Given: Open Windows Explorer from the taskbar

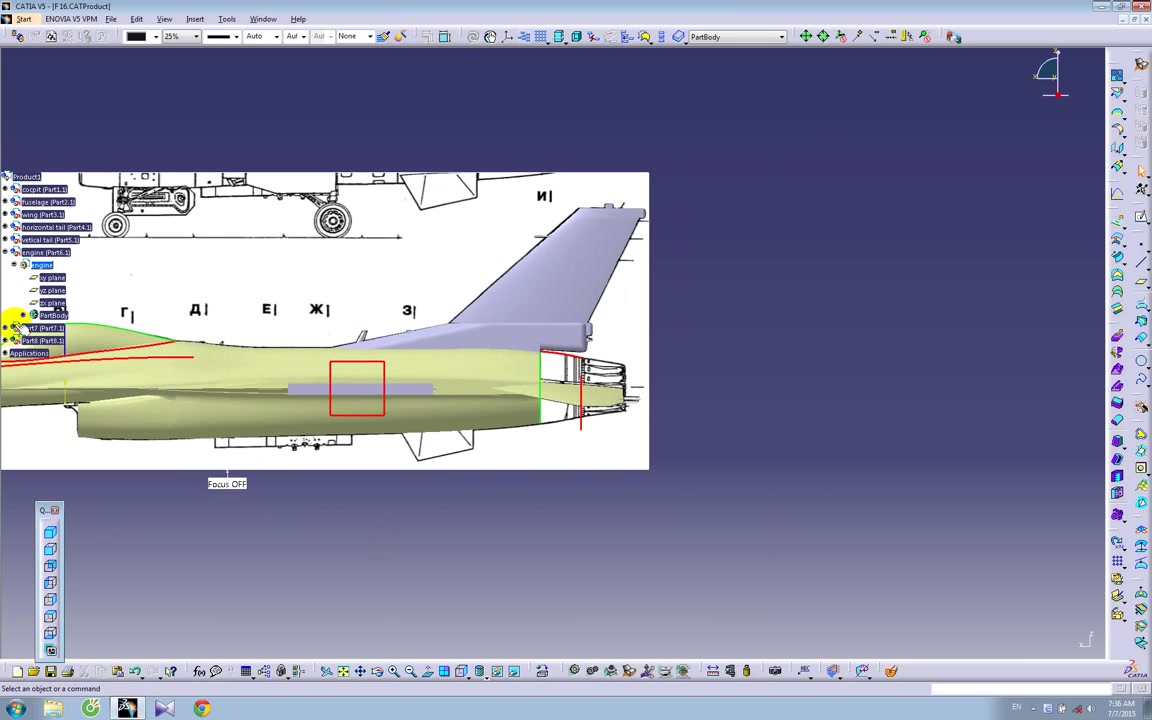Looking at the screenshot, I should (54, 708).
